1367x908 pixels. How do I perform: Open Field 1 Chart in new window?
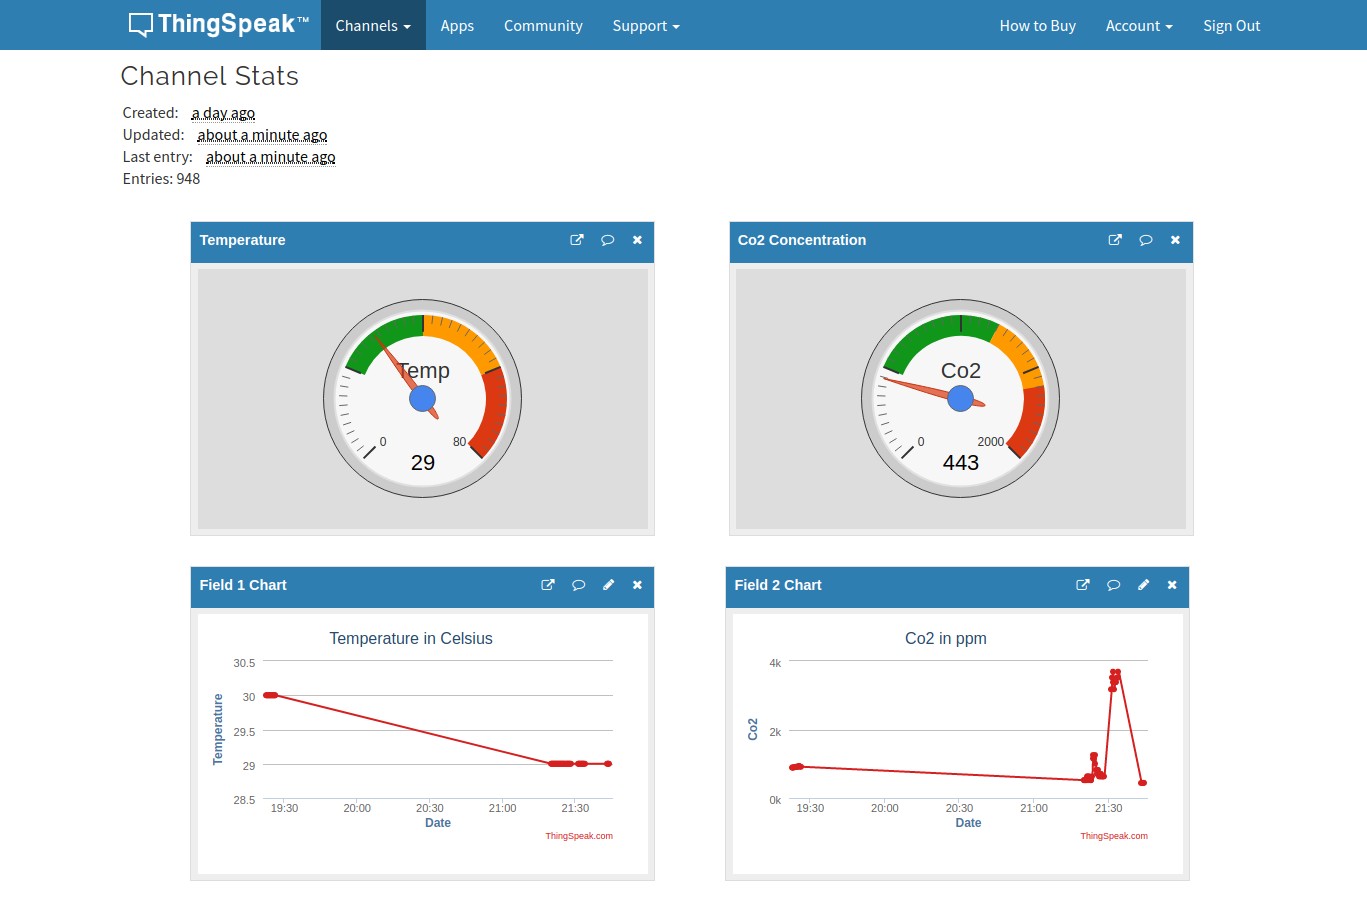click(548, 585)
